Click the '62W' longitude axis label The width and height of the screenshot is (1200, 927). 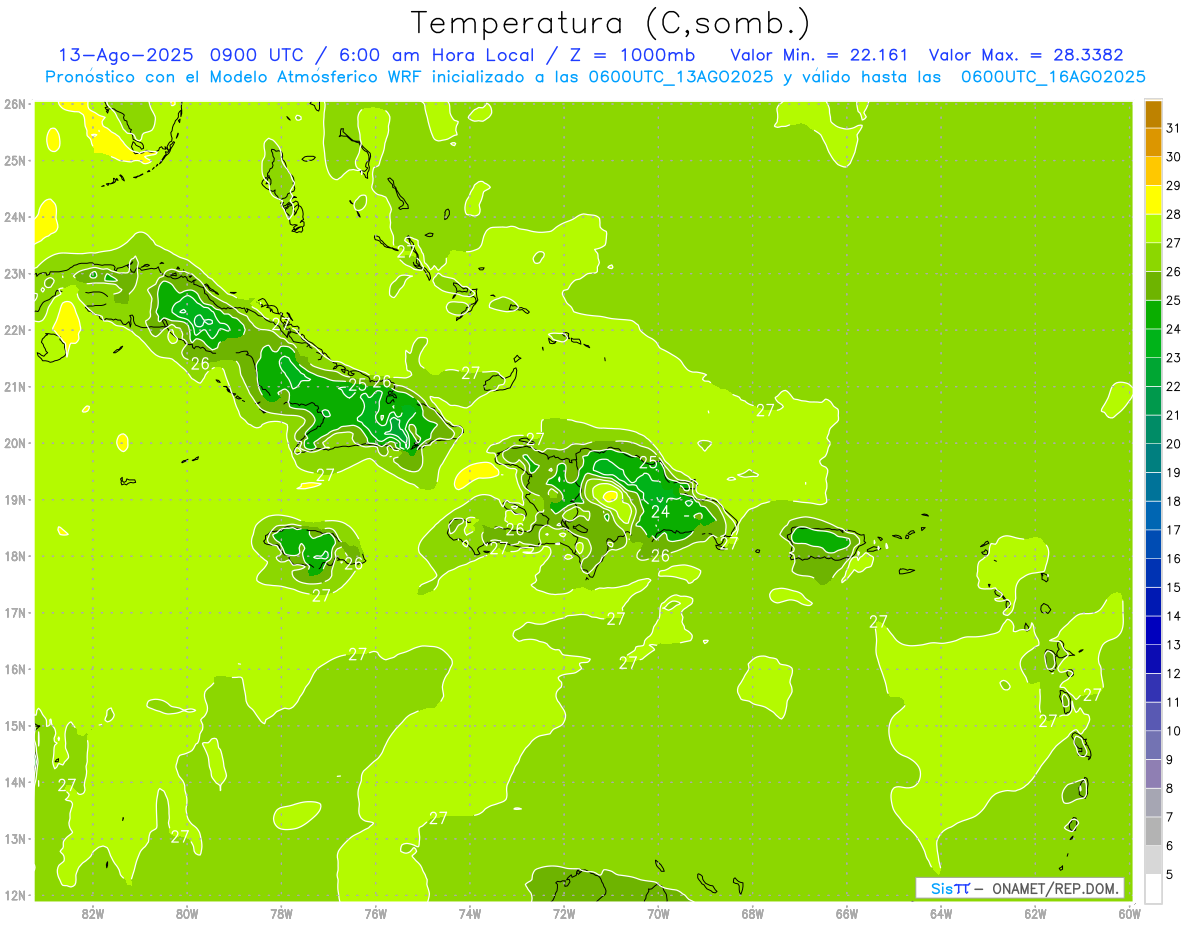1035,913
